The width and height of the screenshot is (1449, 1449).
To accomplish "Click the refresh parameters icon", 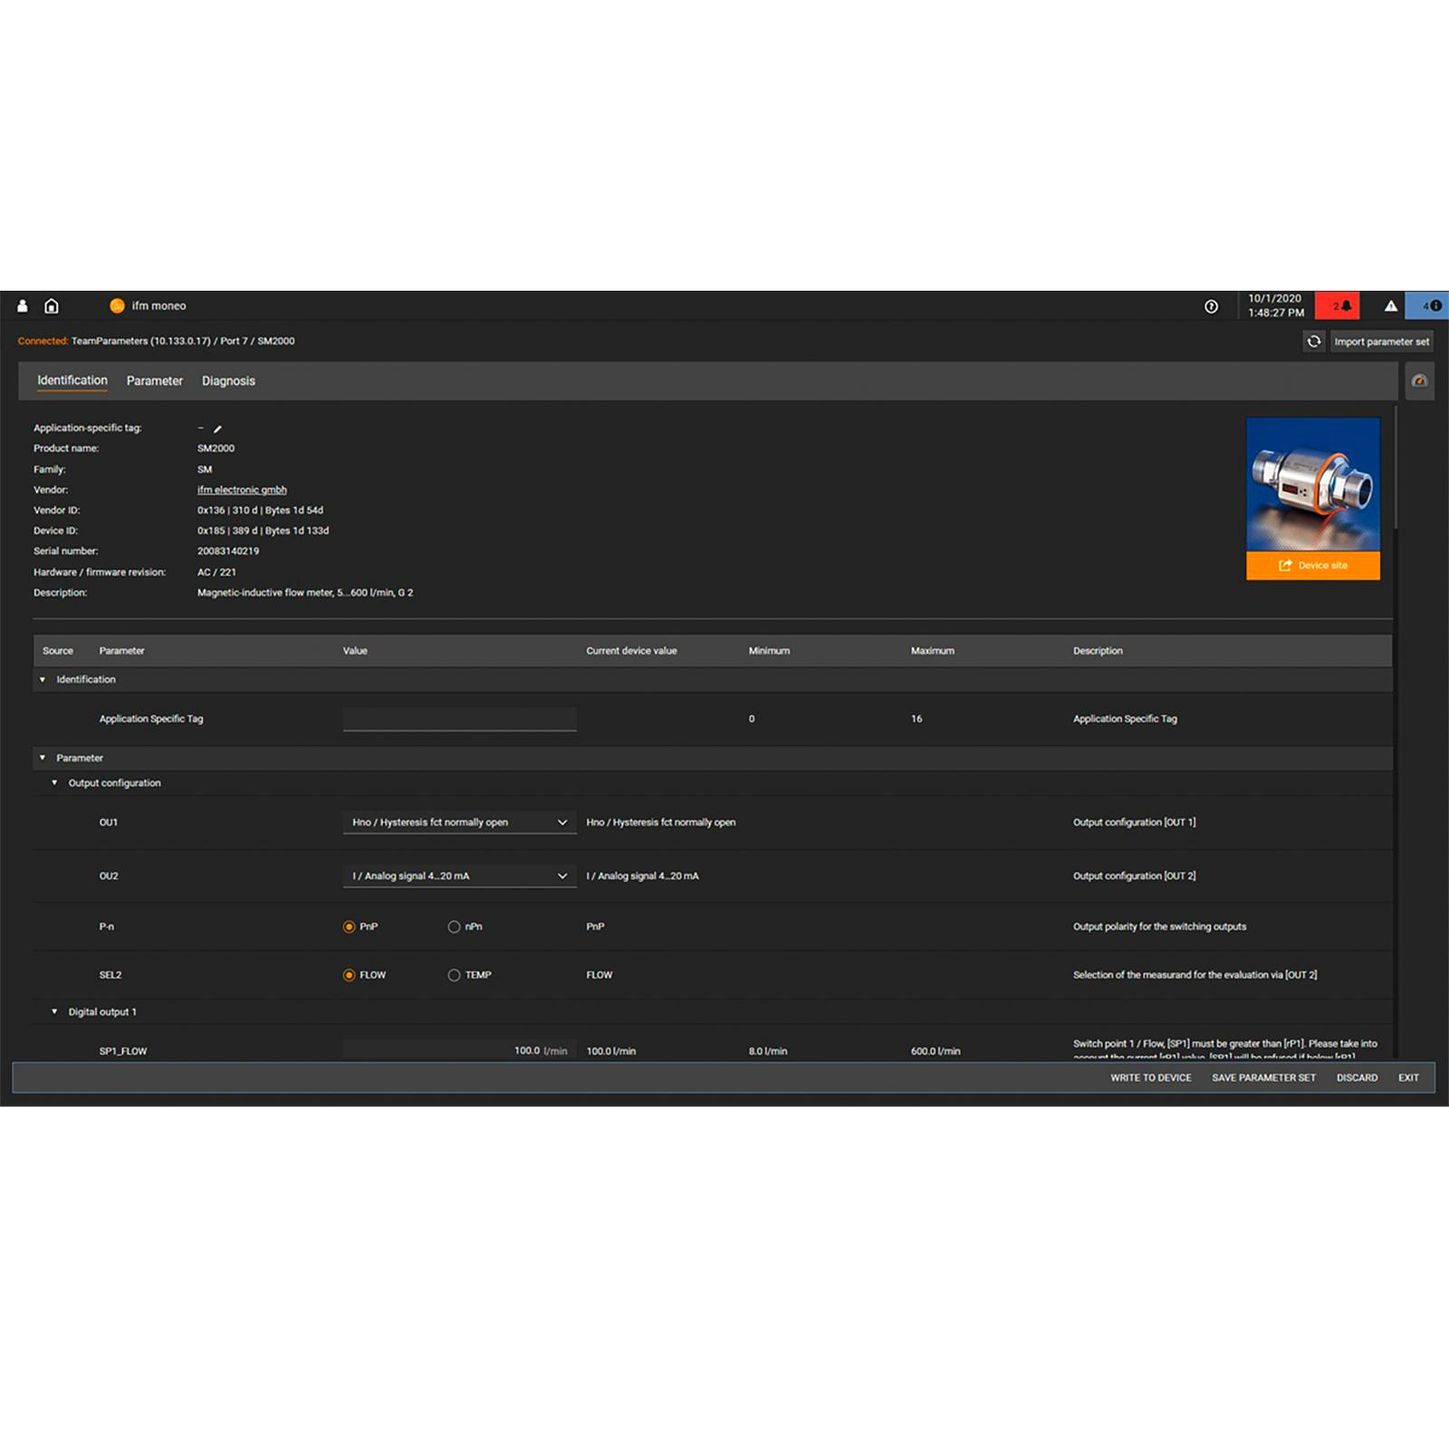I will (x=1313, y=342).
